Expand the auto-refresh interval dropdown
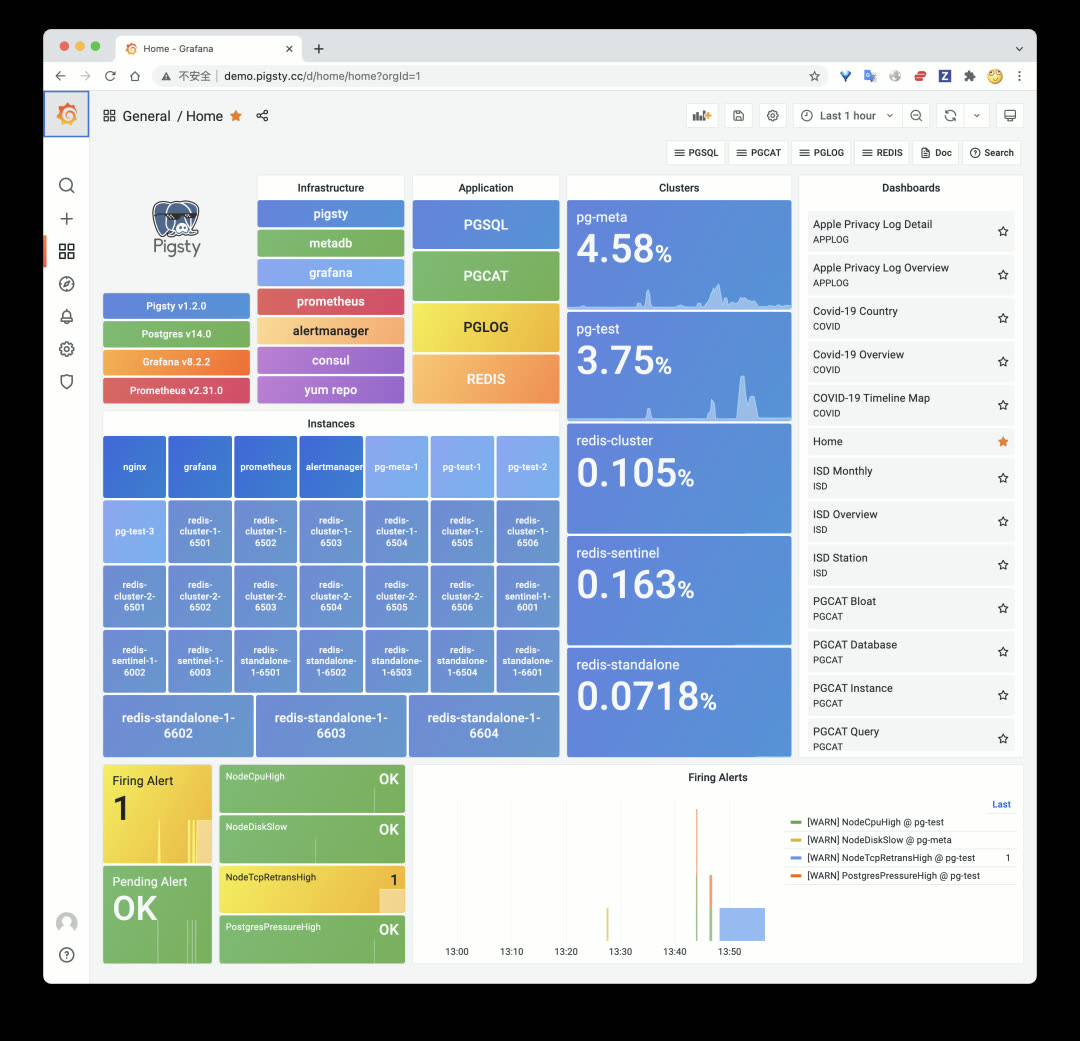 977,115
